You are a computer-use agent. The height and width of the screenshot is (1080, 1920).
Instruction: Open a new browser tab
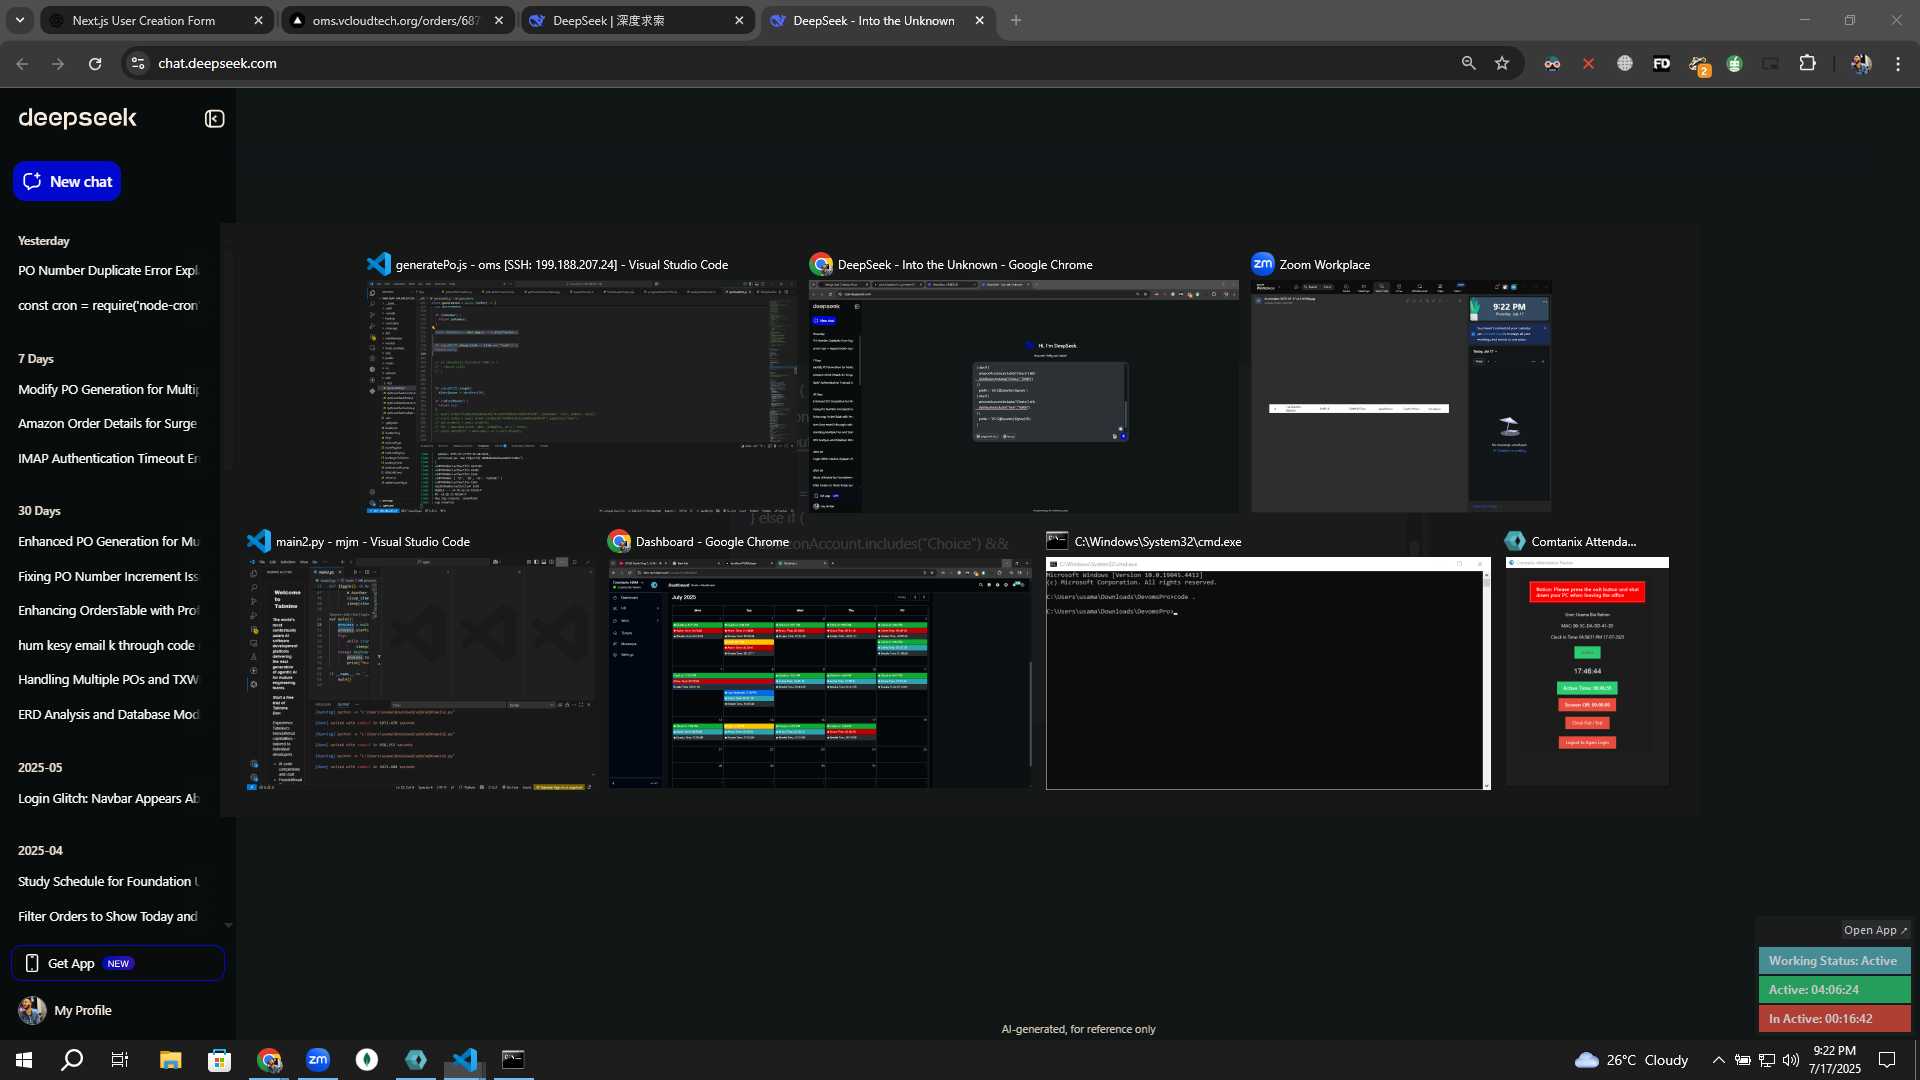[1016, 21]
